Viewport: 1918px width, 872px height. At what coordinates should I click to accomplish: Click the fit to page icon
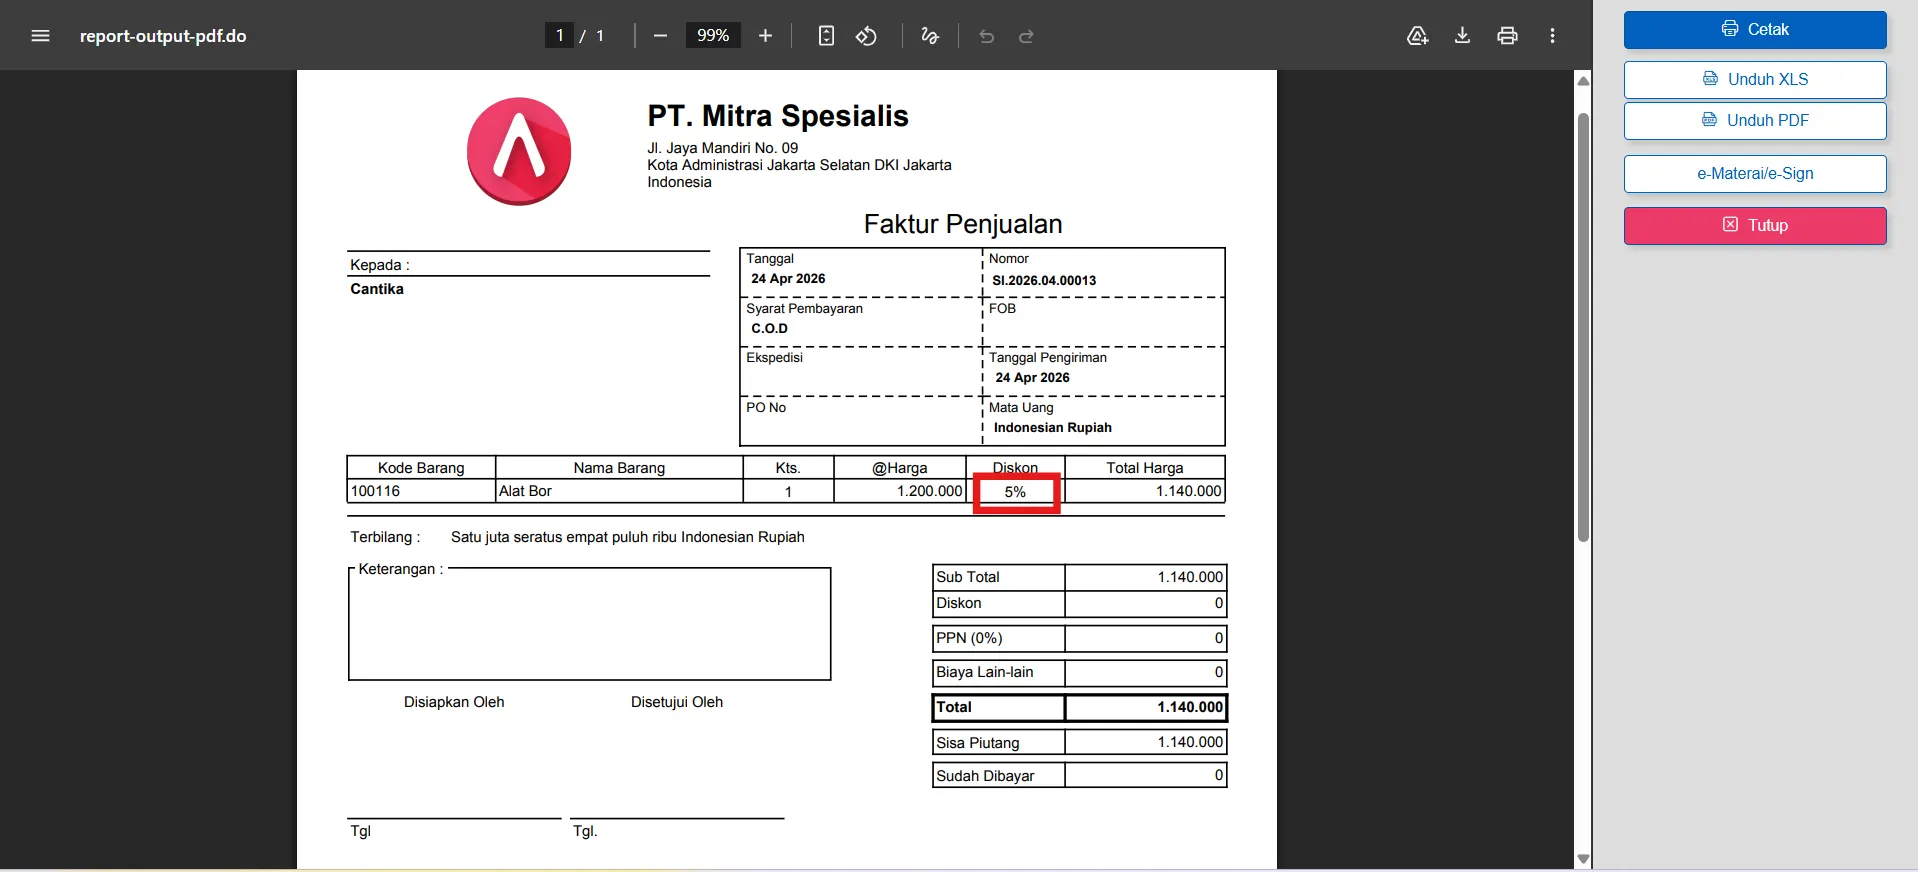pos(826,36)
